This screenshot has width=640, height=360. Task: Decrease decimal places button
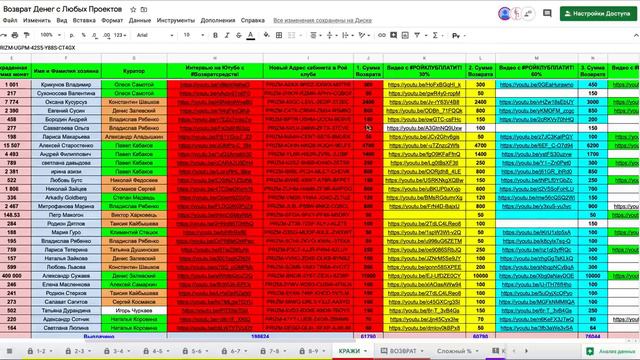[x=95, y=36]
